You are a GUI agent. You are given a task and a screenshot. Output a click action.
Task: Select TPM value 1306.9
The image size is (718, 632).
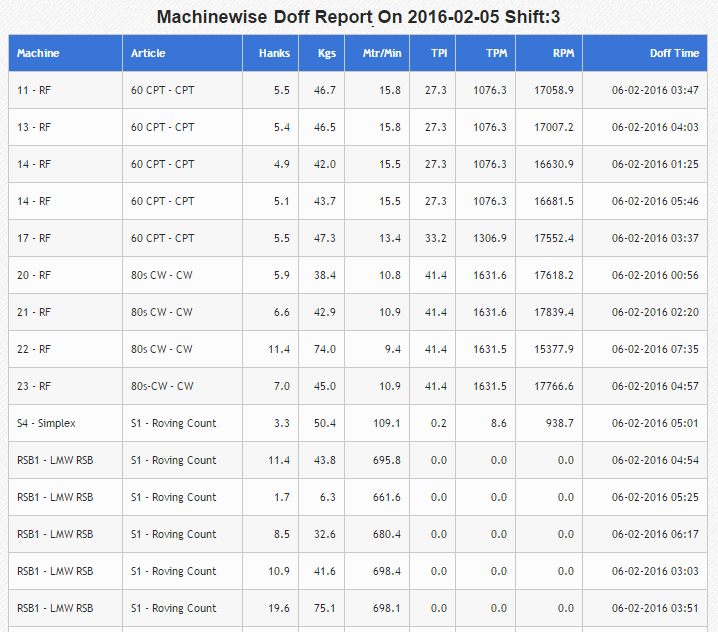[490, 238]
